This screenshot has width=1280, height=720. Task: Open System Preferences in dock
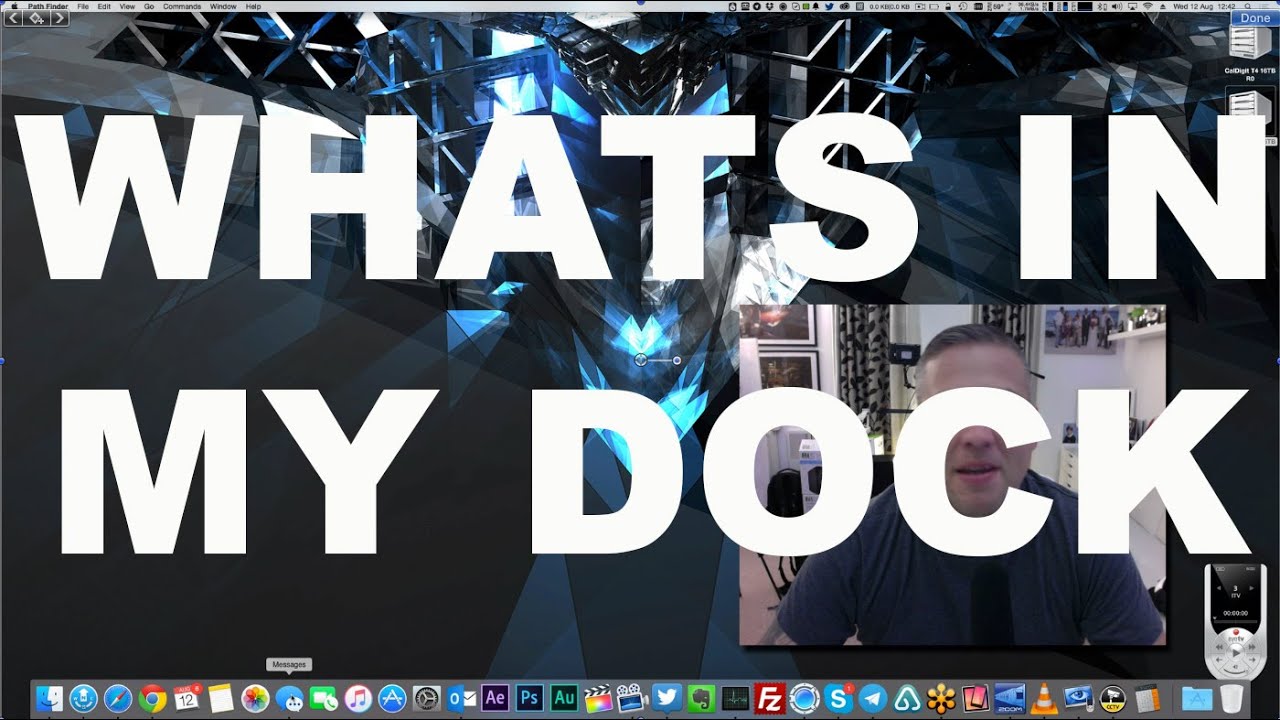(x=427, y=698)
